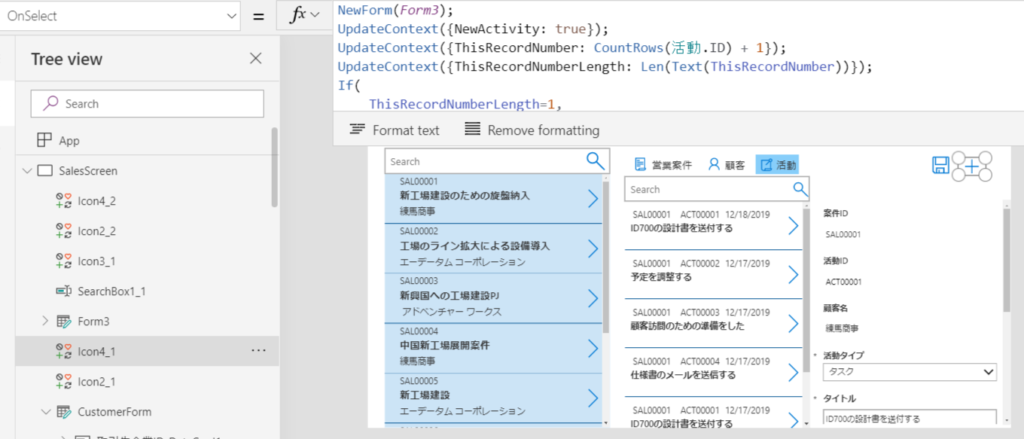Open ACT00003 activity arrow
This screenshot has height=439, width=1024.
(x=793, y=323)
